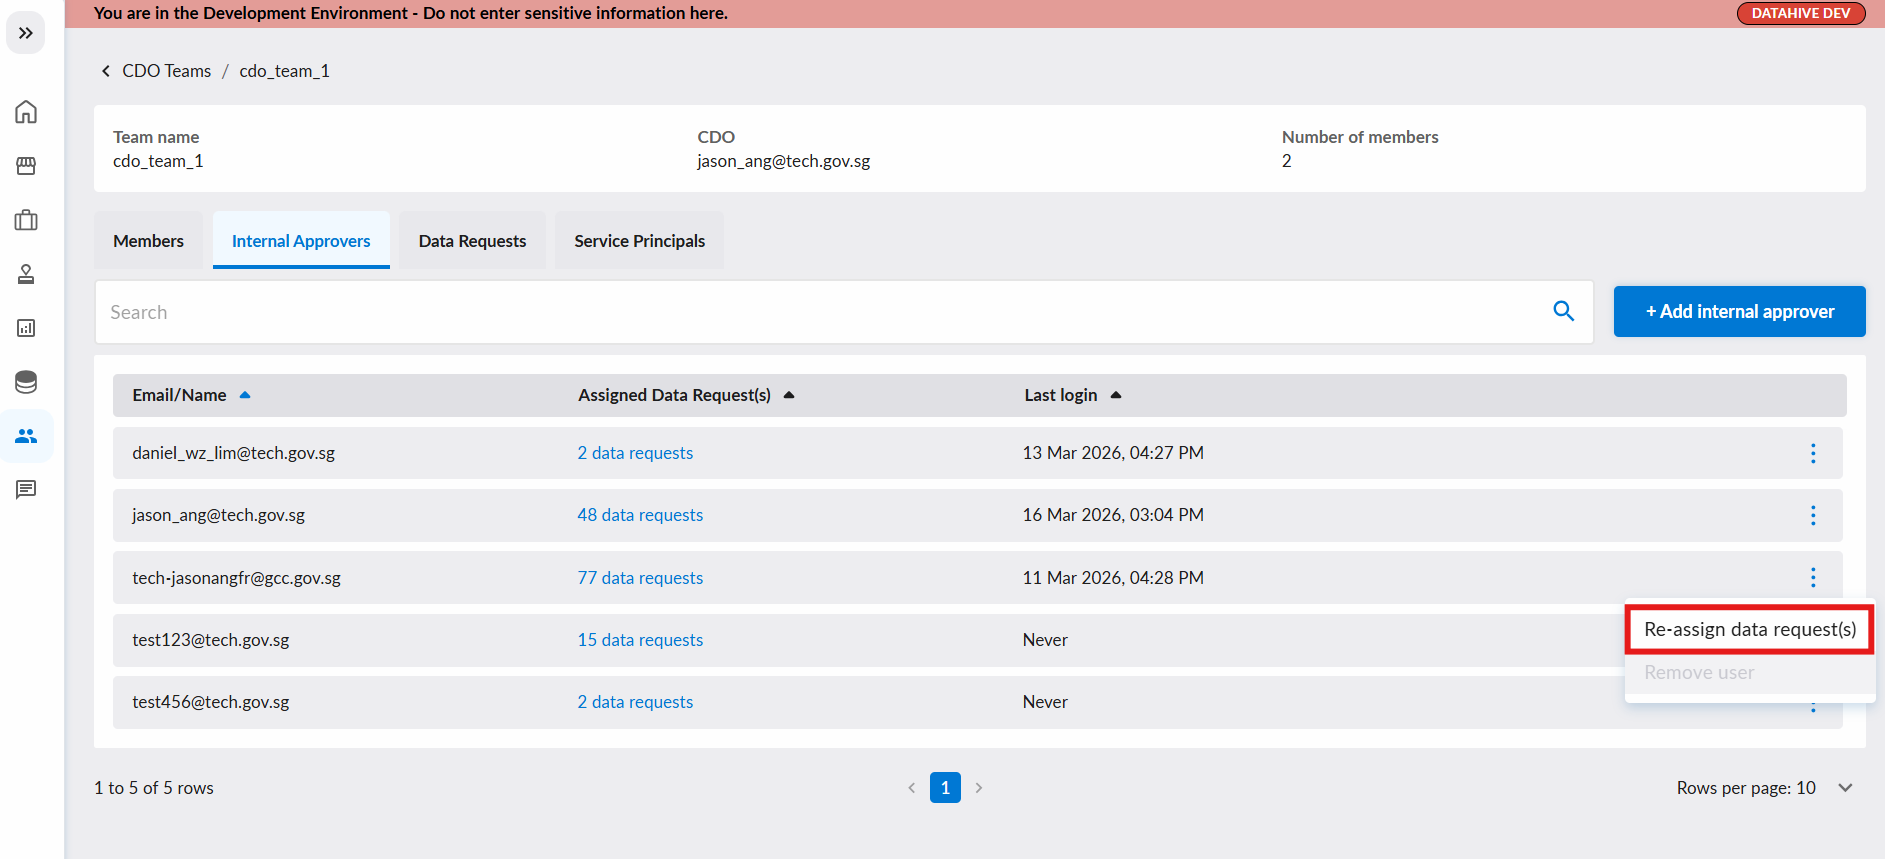Open 2 data requests for test456

635,702
